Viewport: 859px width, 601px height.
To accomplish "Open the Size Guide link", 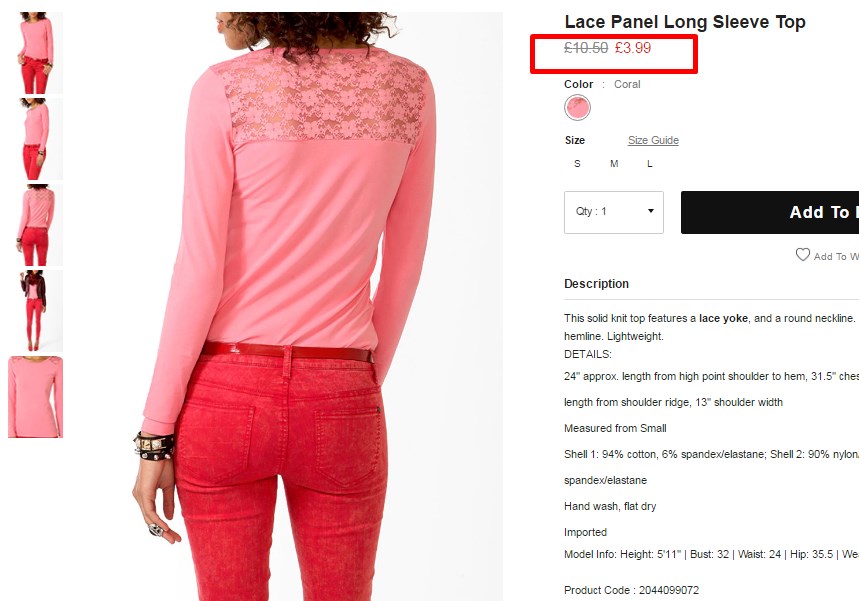I will (653, 140).
